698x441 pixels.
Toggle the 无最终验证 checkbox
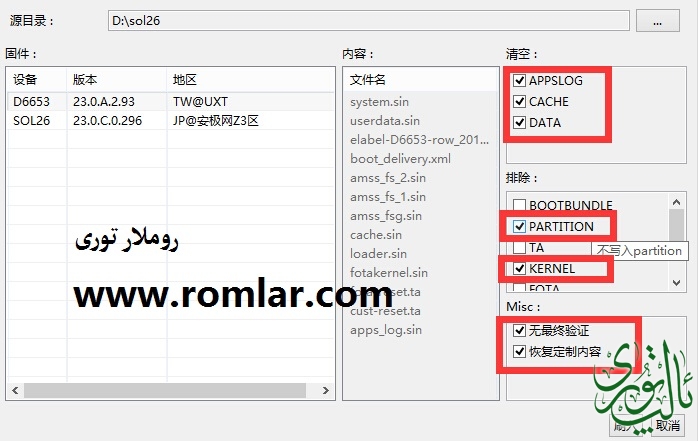click(519, 330)
